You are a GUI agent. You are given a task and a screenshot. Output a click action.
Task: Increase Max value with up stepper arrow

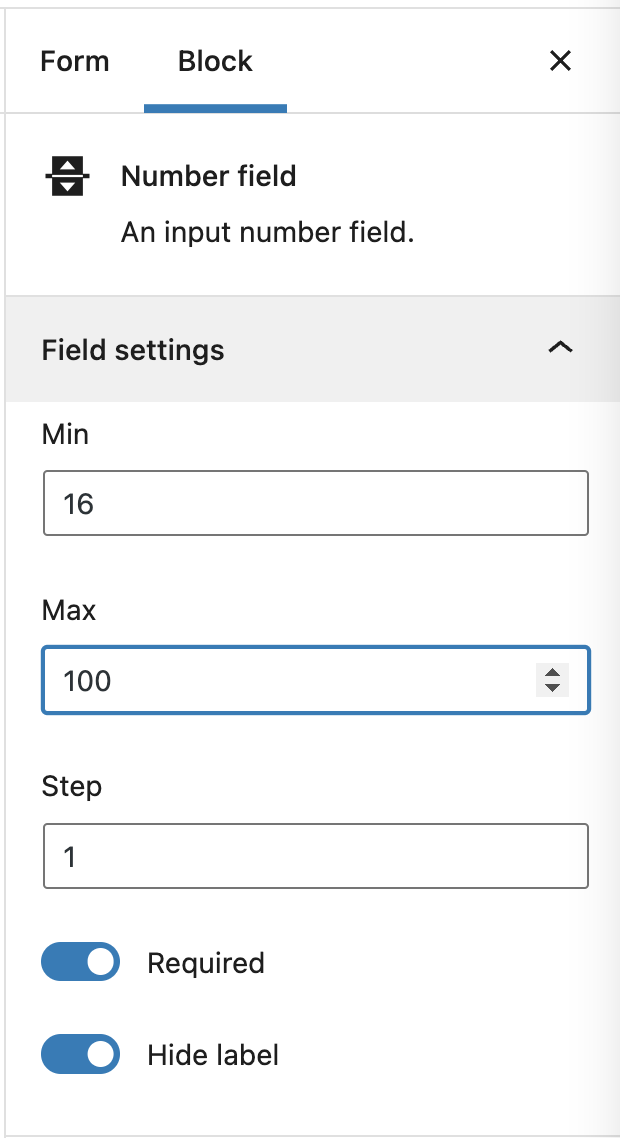coord(552,673)
